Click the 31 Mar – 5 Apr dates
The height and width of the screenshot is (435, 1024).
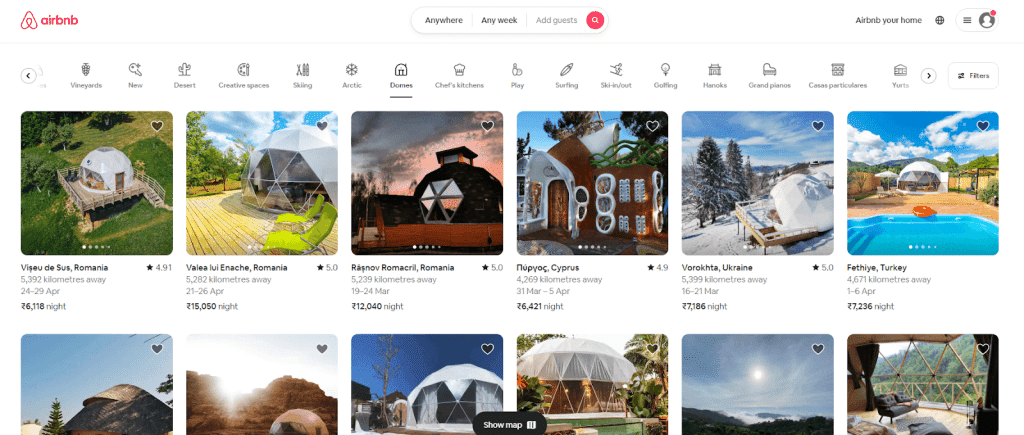pos(545,291)
